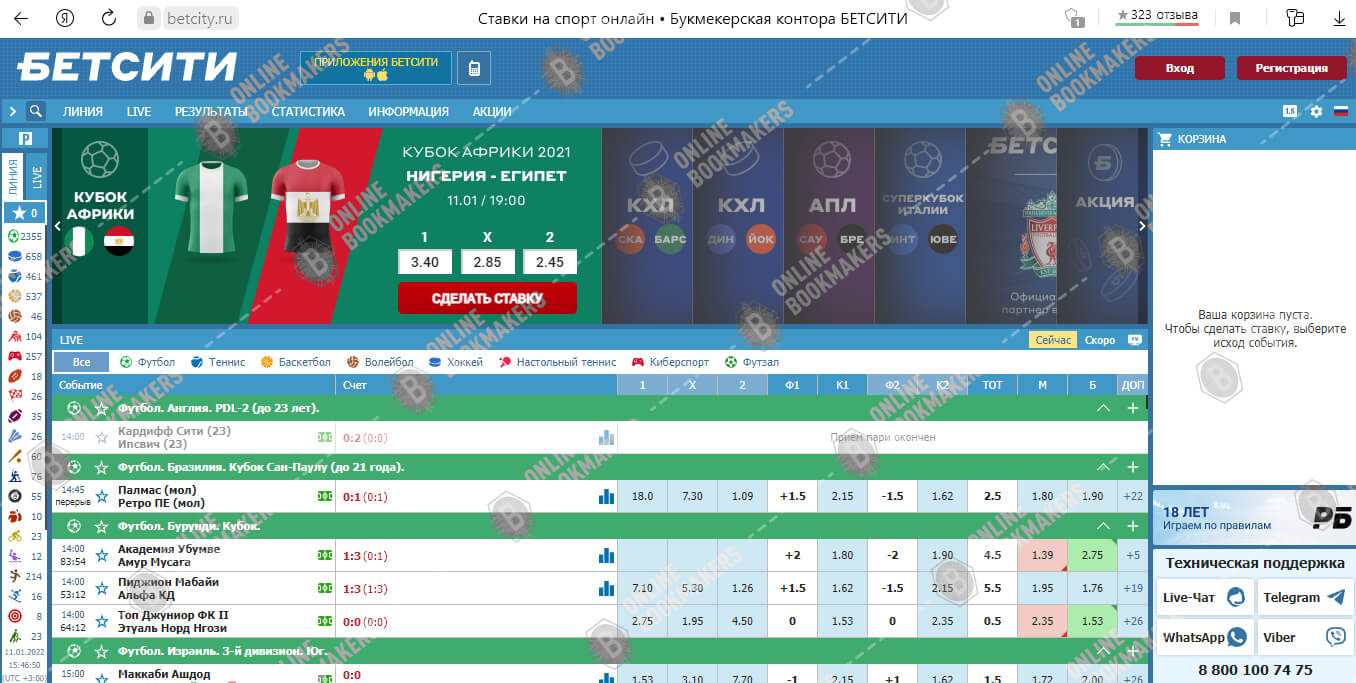Expand +22 extra markets for Палмас
The image size is (1356, 683).
(1133, 496)
